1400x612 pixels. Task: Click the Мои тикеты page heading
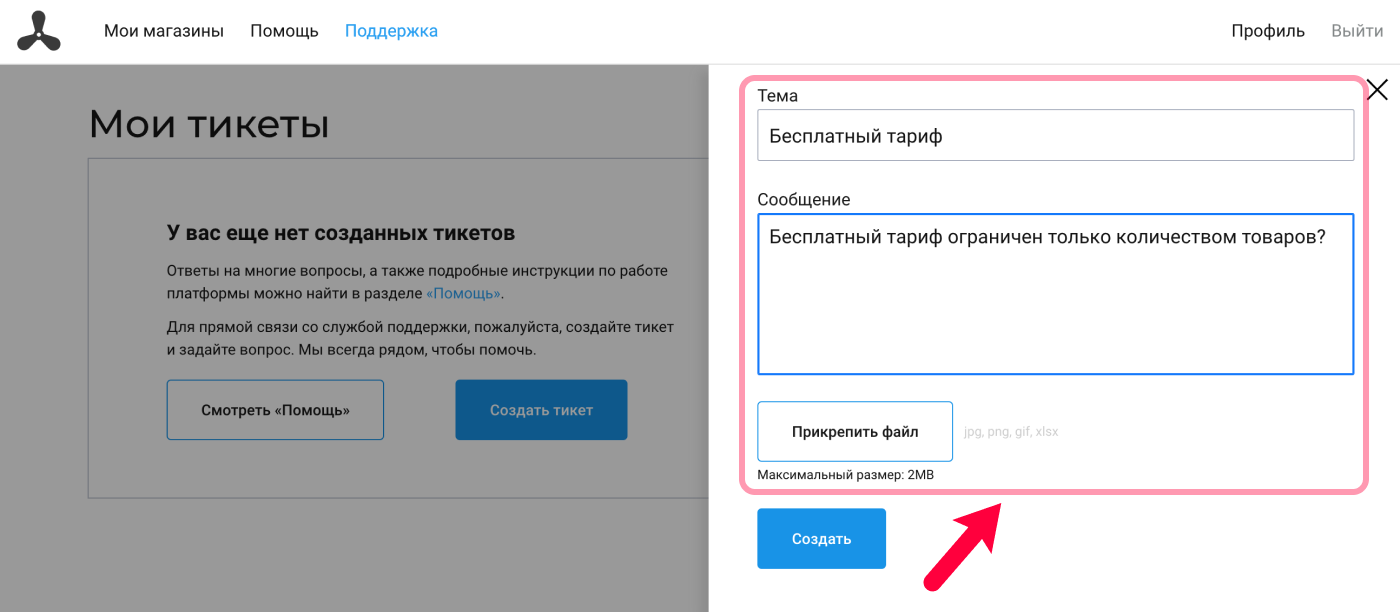coord(209,124)
